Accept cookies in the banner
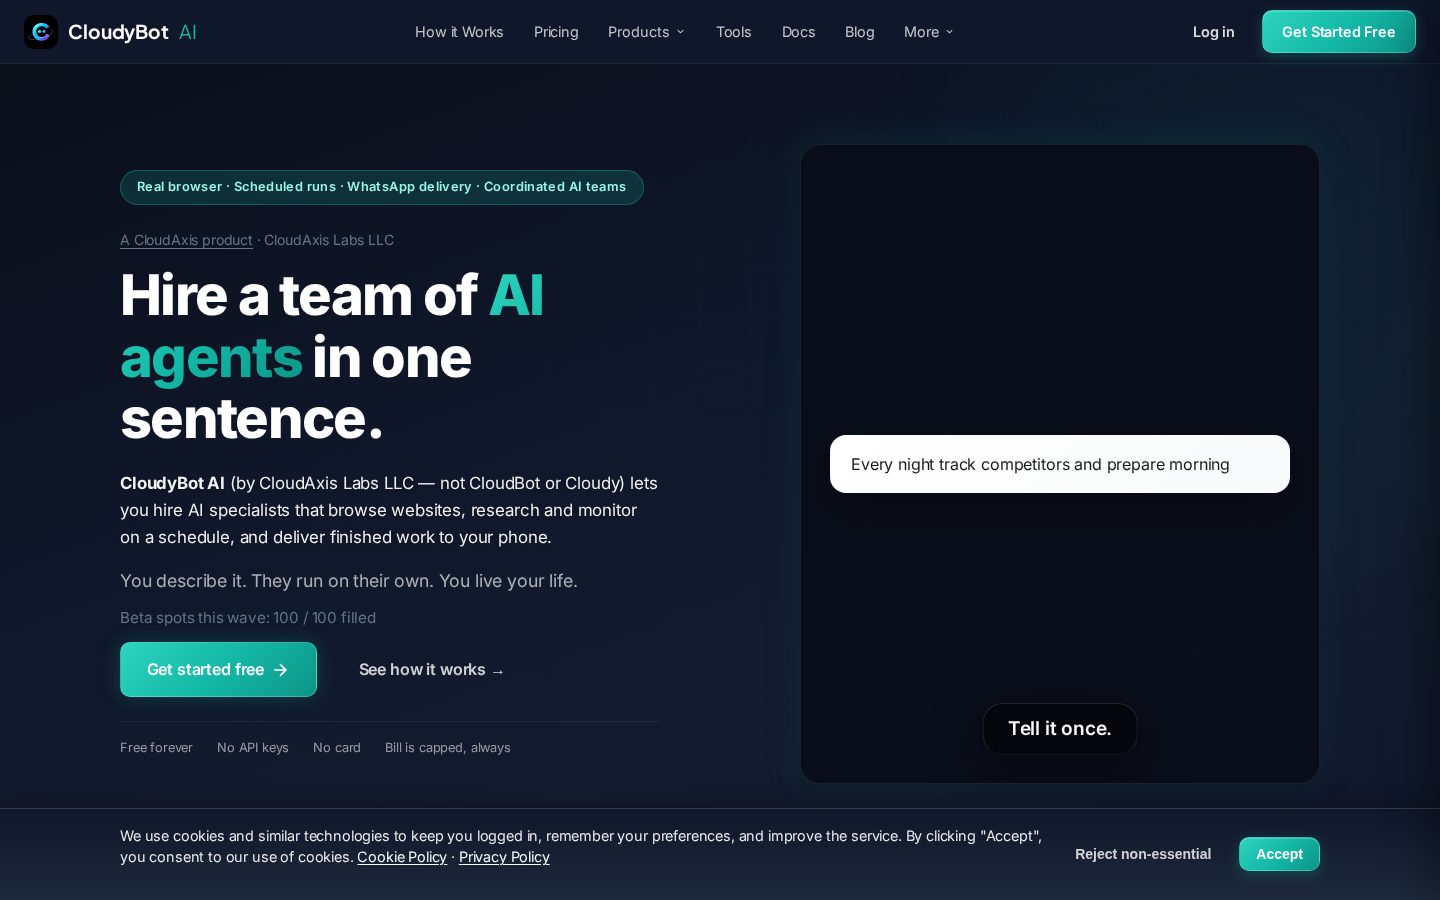Image resolution: width=1440 pixels, height=900 pixels. 1279,854
